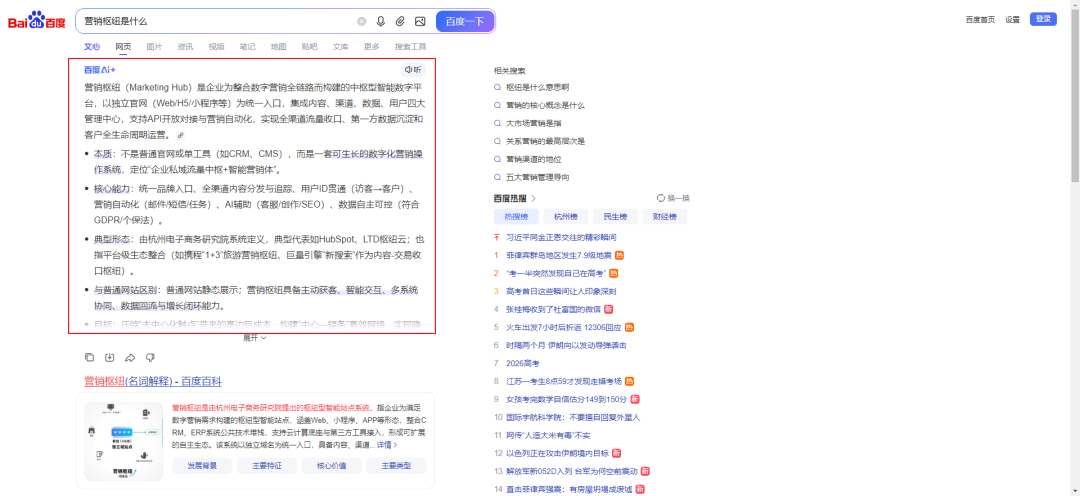Click the citation link icon after paragraph
Image resolution: width=1080 pixels, height=496 pixels.
pyautogui.click(x=180, y=136)
